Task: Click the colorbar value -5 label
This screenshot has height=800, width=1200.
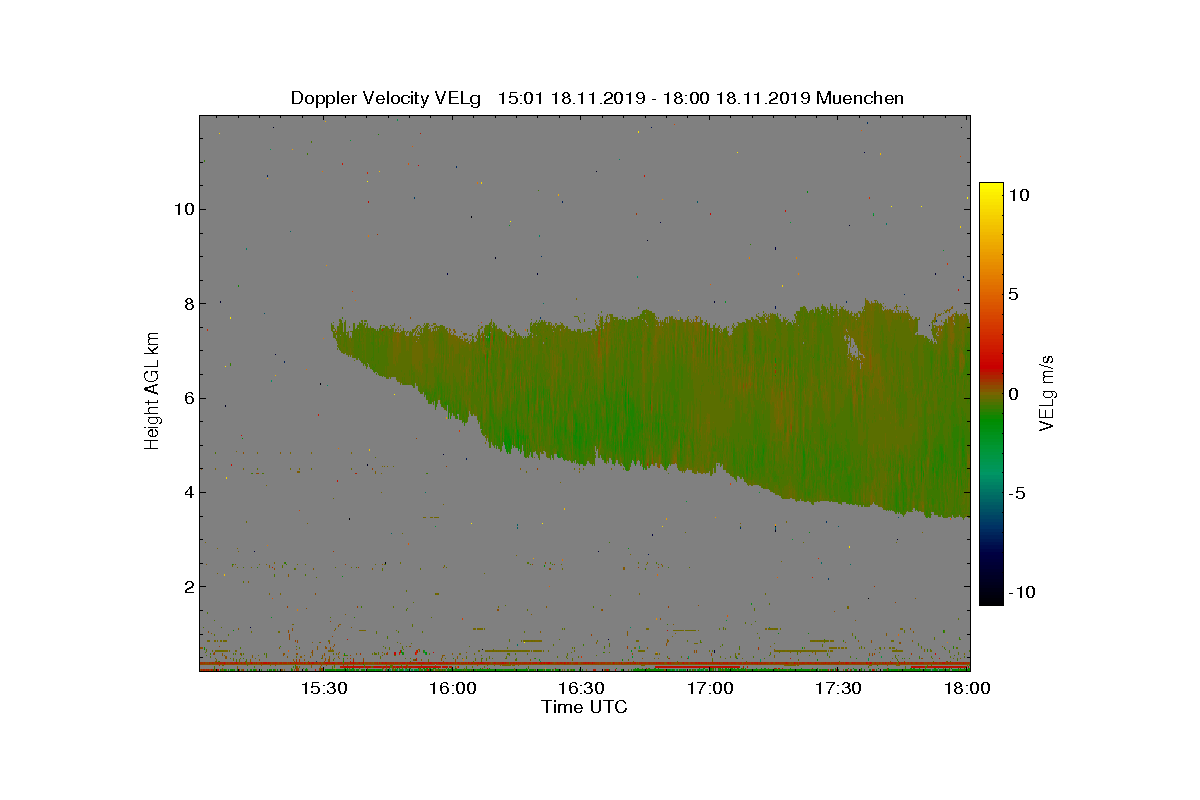Action: click(1017, 493)
